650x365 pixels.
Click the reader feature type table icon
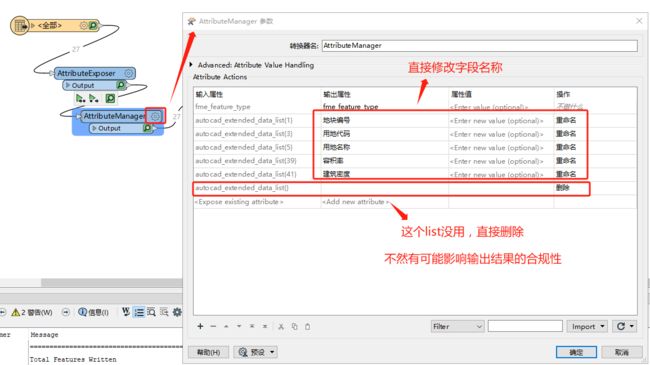(x=19, y=26)
